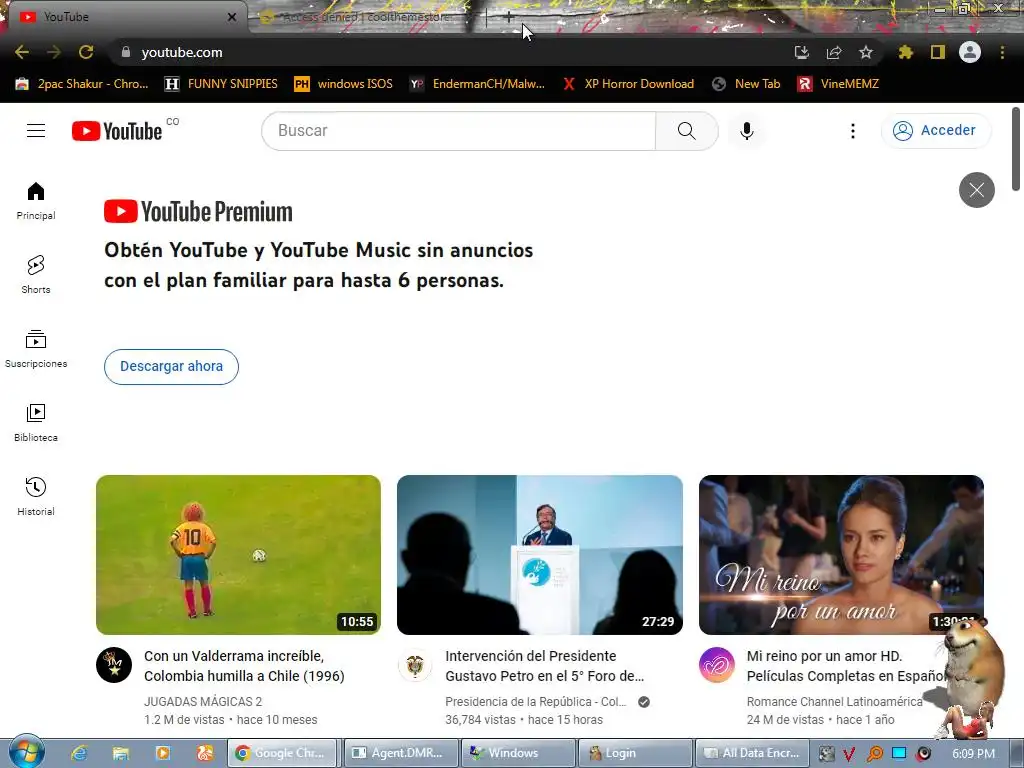Open Shorts from the sidebar

point(36,274)
